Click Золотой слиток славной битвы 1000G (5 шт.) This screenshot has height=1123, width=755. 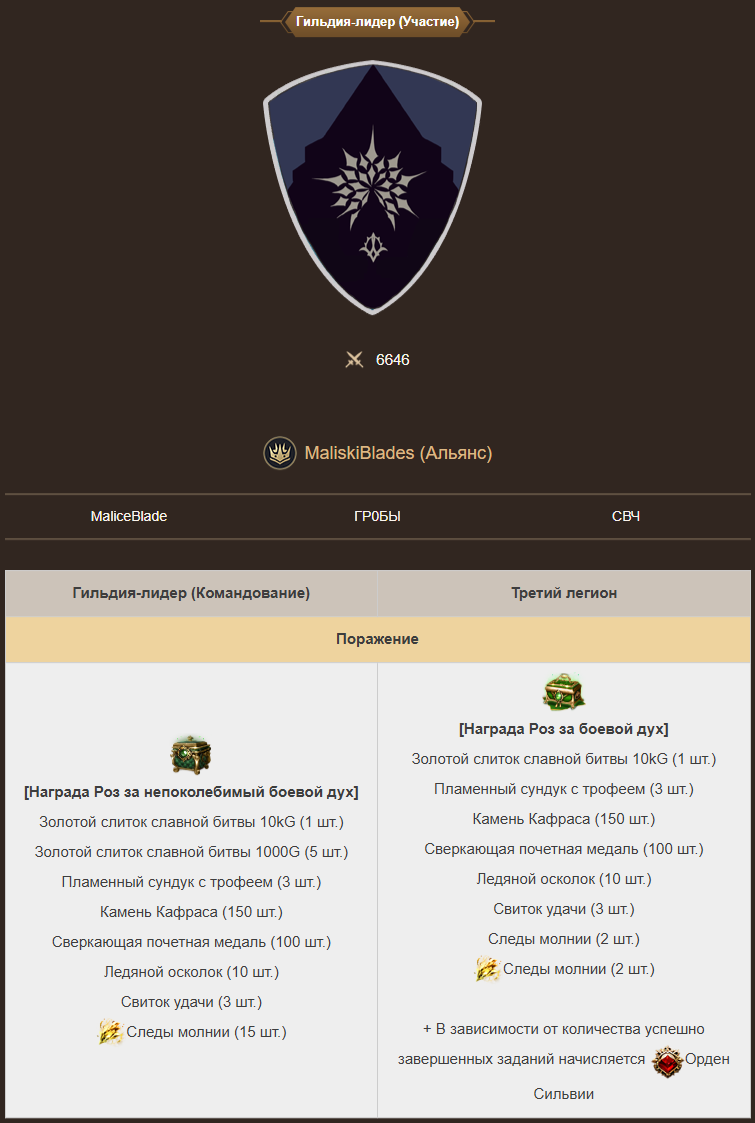(191, 852)
